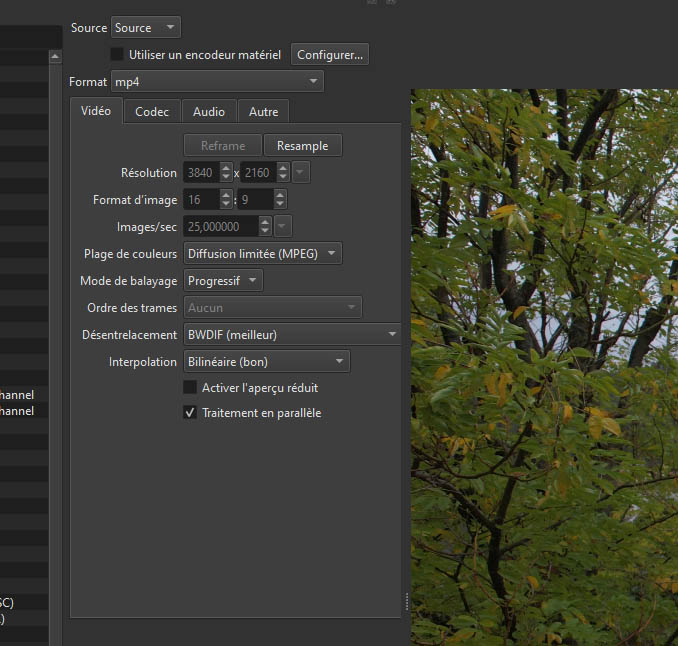Open the Source dropdown

pos(146,28)
